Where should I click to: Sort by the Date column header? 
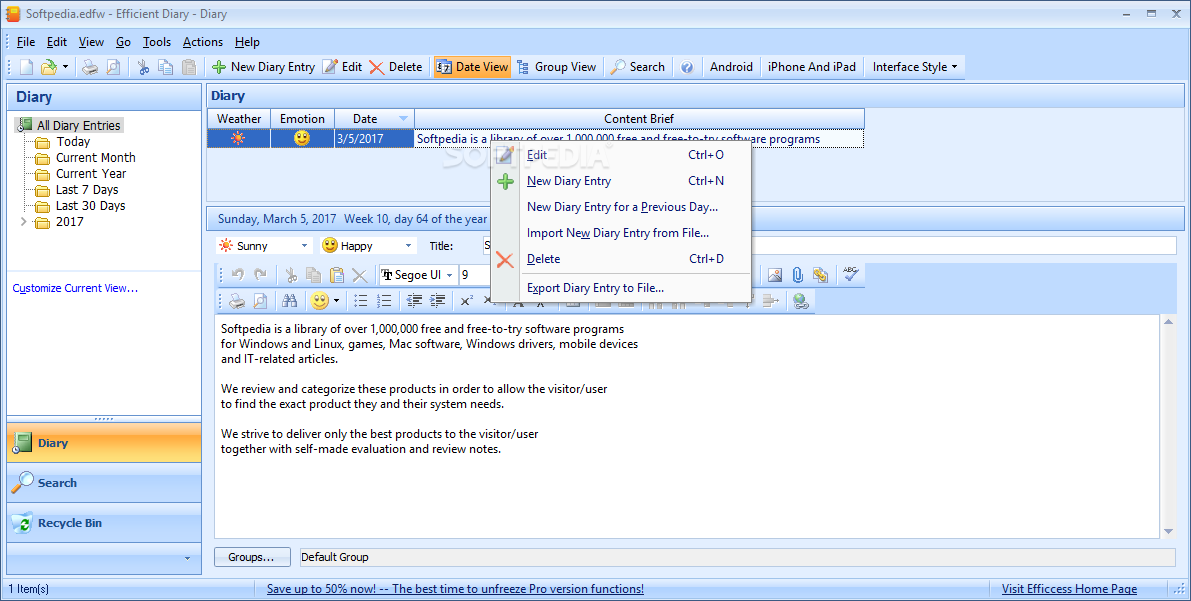coord(374,119)
